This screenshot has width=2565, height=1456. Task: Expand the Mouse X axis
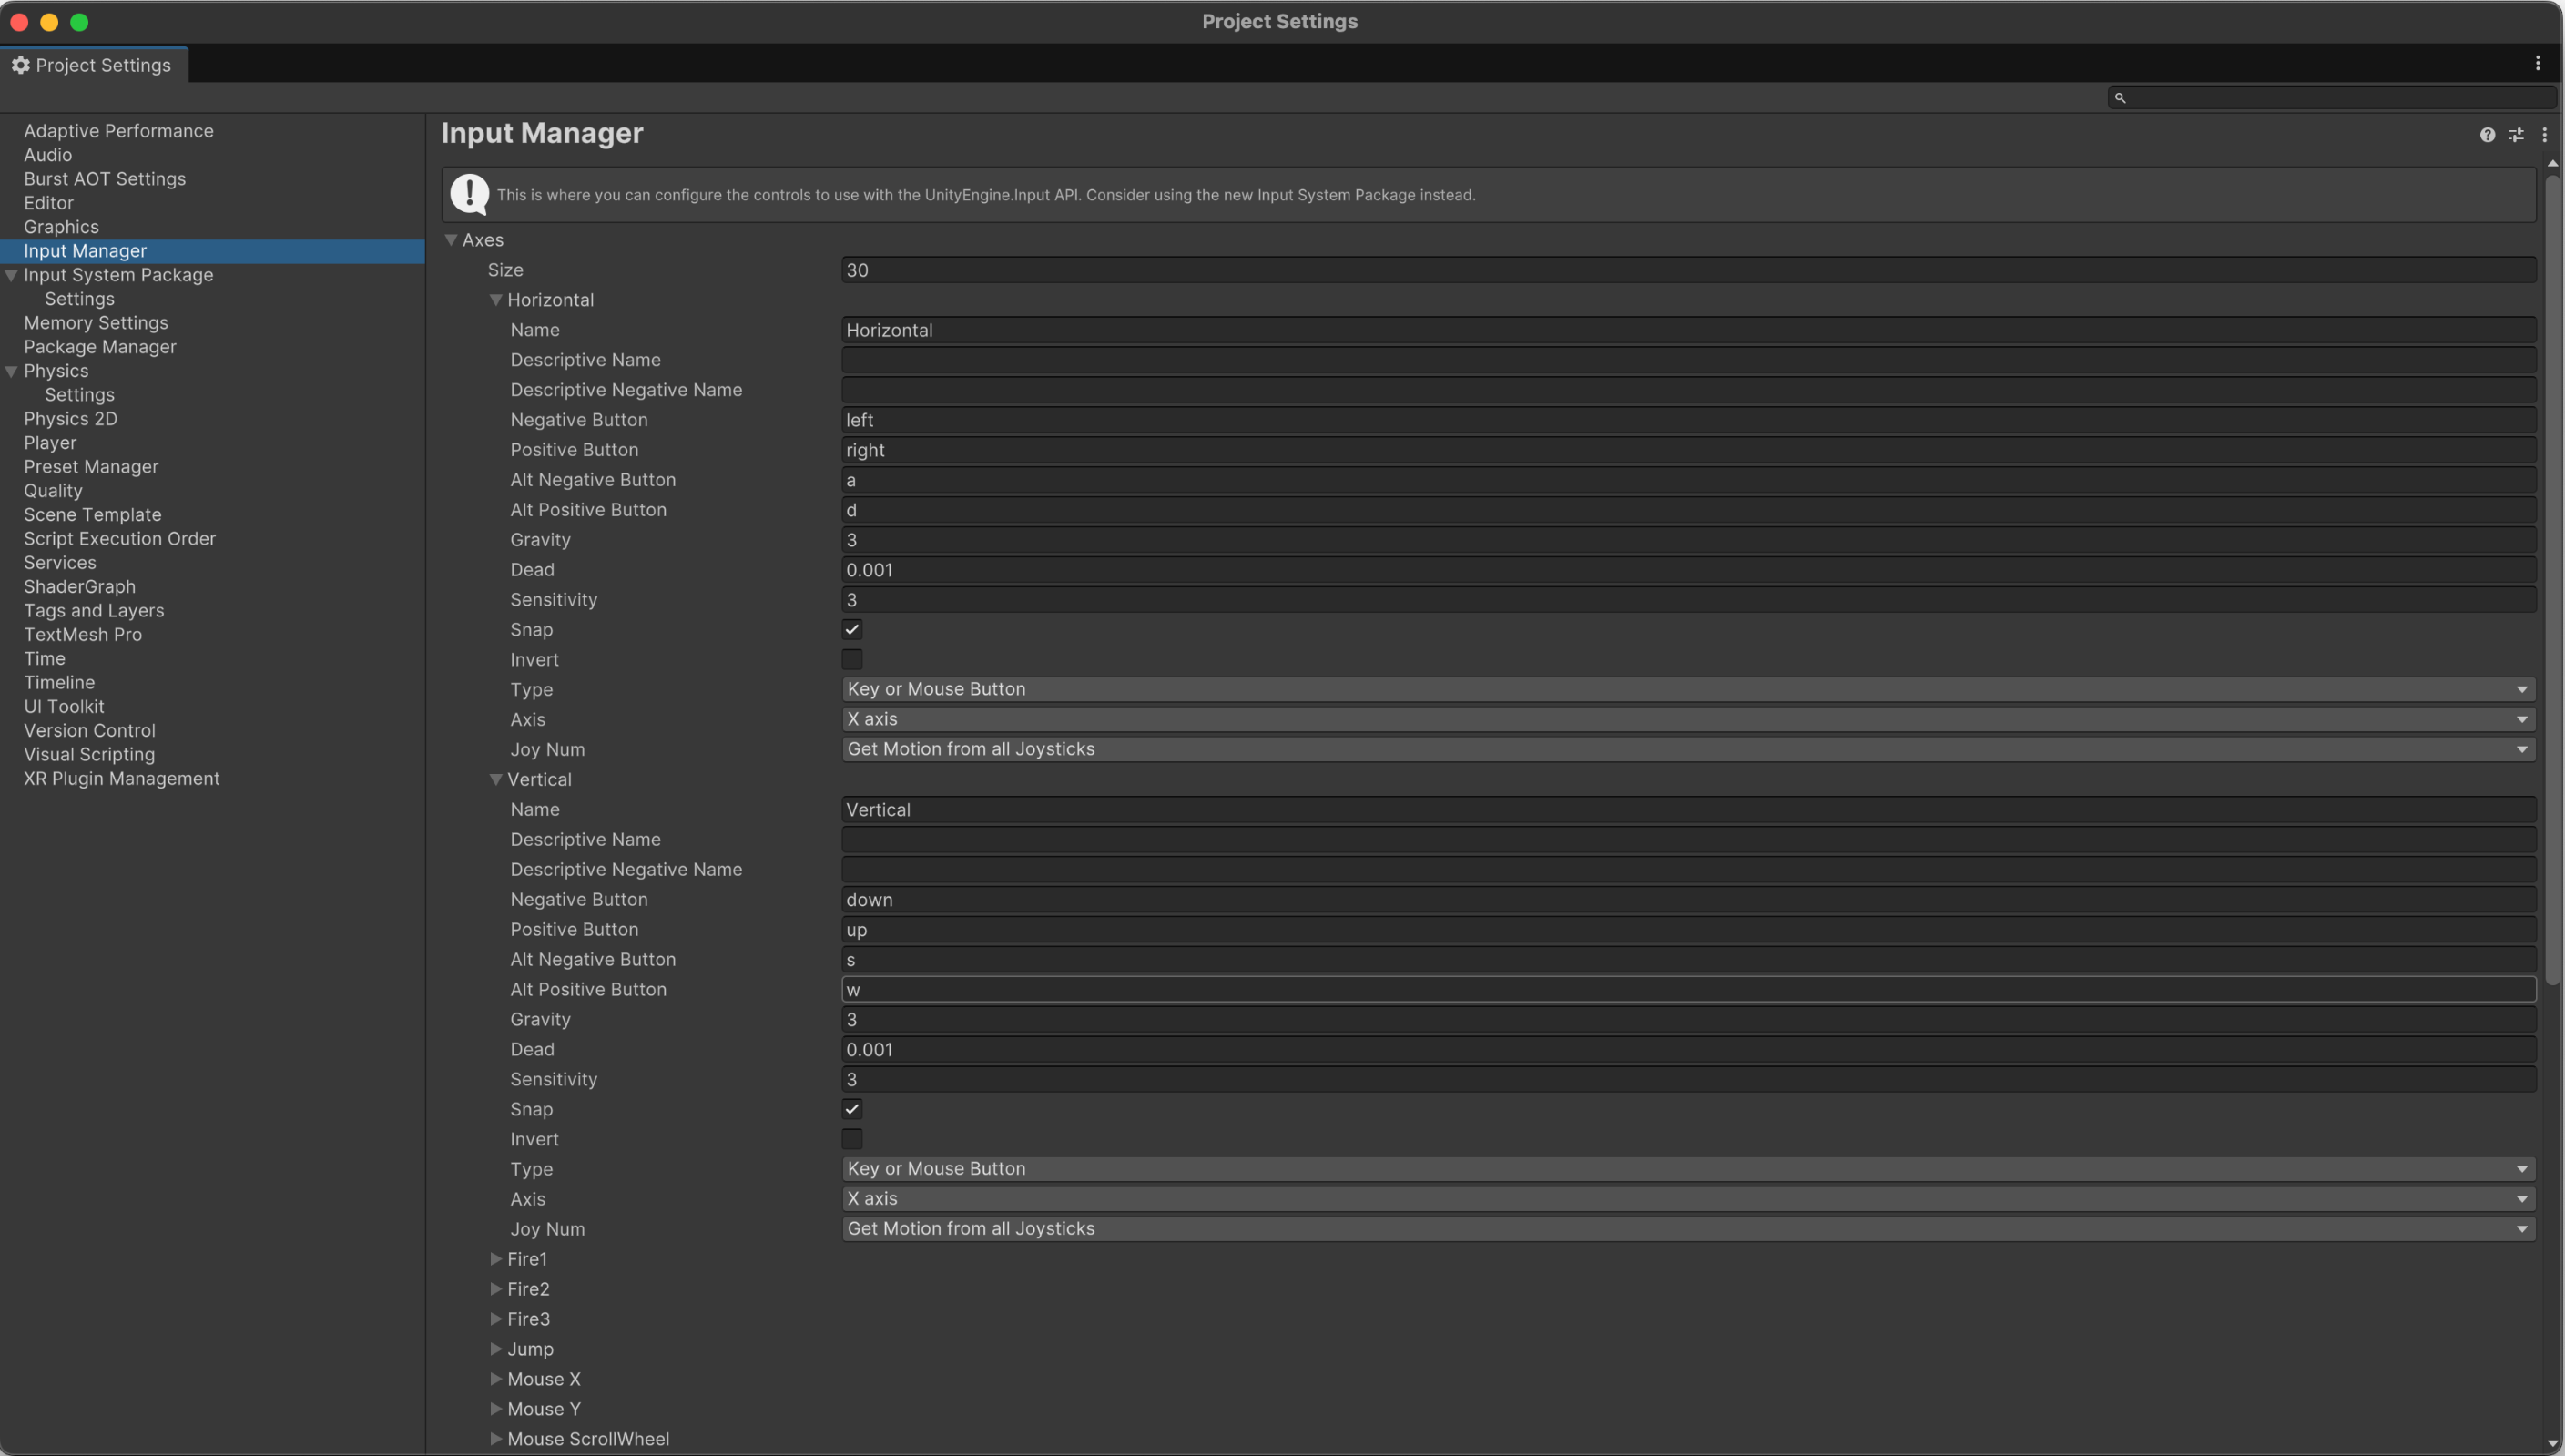495,1379
